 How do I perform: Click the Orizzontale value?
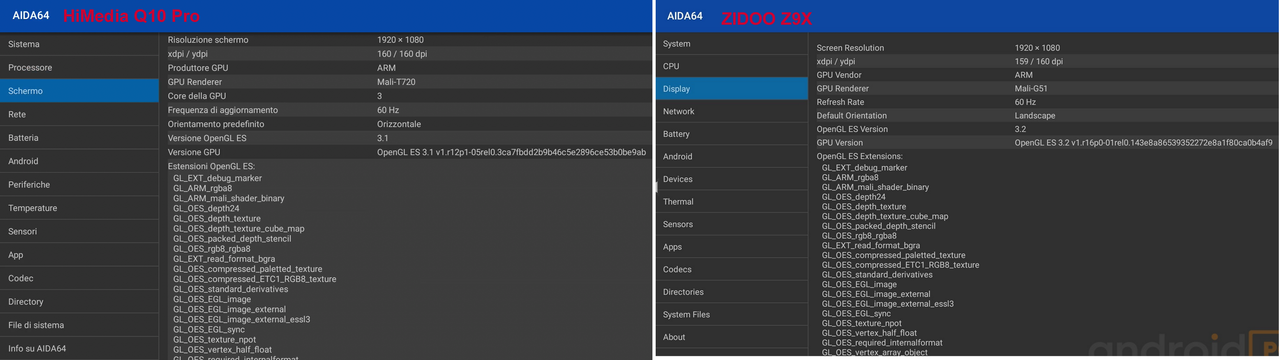click(x=399, y=124)
